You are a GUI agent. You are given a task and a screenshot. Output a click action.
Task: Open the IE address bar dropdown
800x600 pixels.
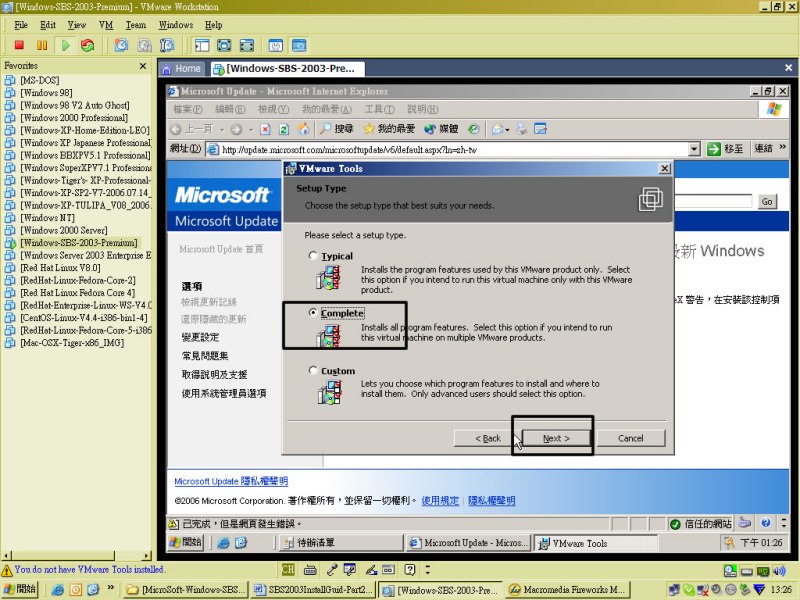[694, 149]
